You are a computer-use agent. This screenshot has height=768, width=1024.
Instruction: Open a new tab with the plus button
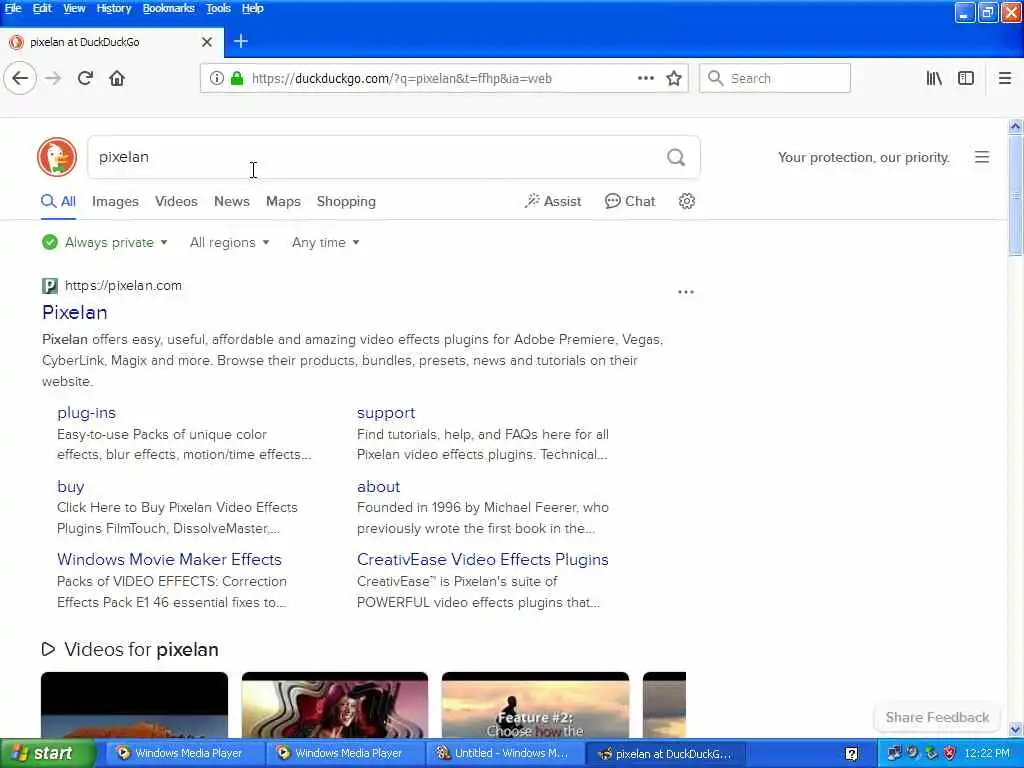240,41
